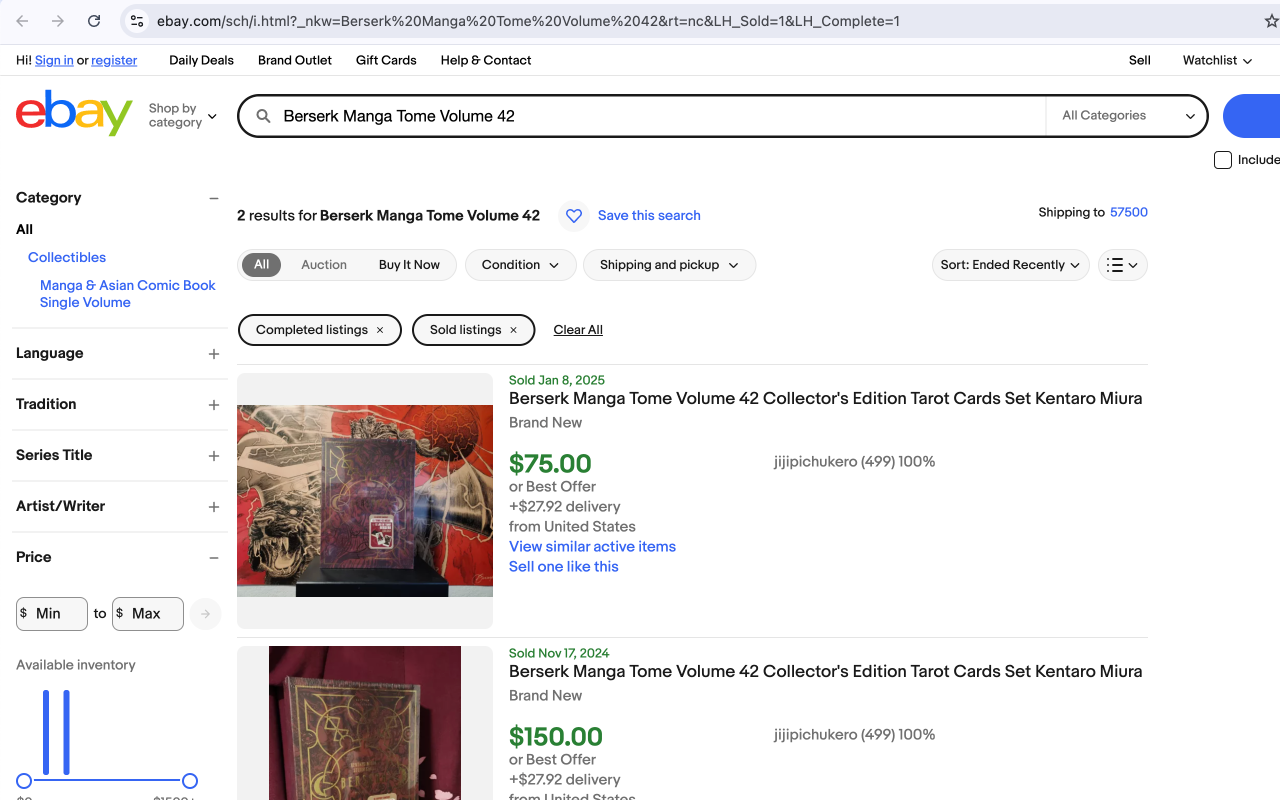Expand the Series Title filter
The height and width of the screenshot is (800, 1280).
(213, 456)
